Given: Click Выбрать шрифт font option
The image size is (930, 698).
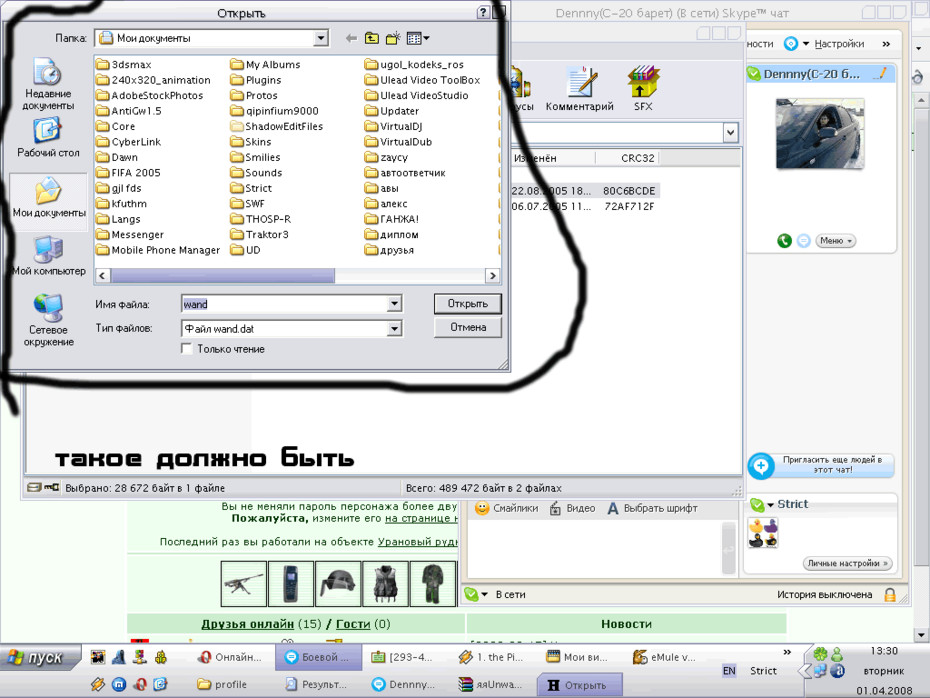Looking at the screenshot, I should [x=652, y=508].
